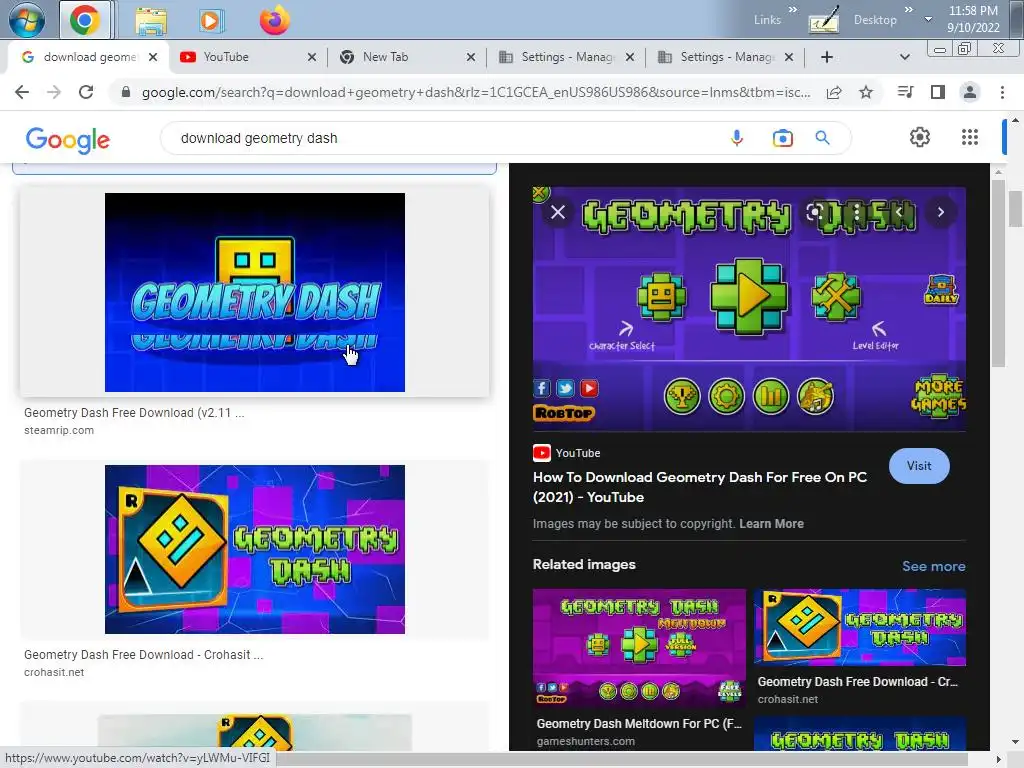The width and height of the screenshot is (1024, 768).
Task: Close the image preview panel
Action: tap(558, 212)
